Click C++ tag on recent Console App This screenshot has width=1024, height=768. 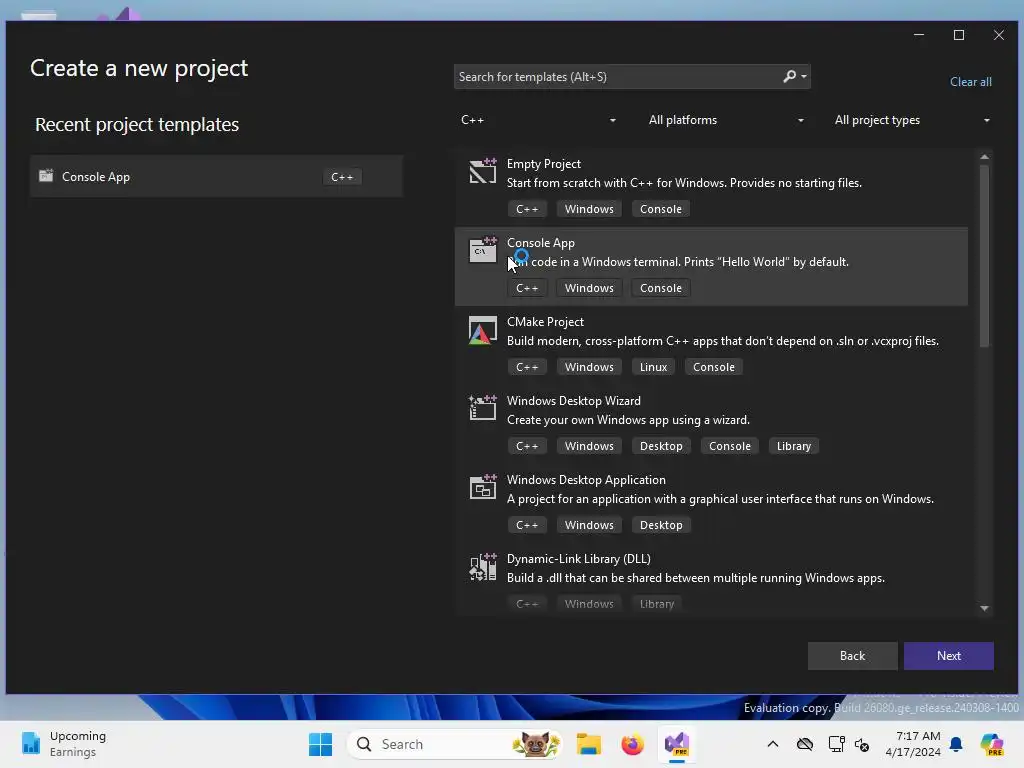tap(342, 177)
